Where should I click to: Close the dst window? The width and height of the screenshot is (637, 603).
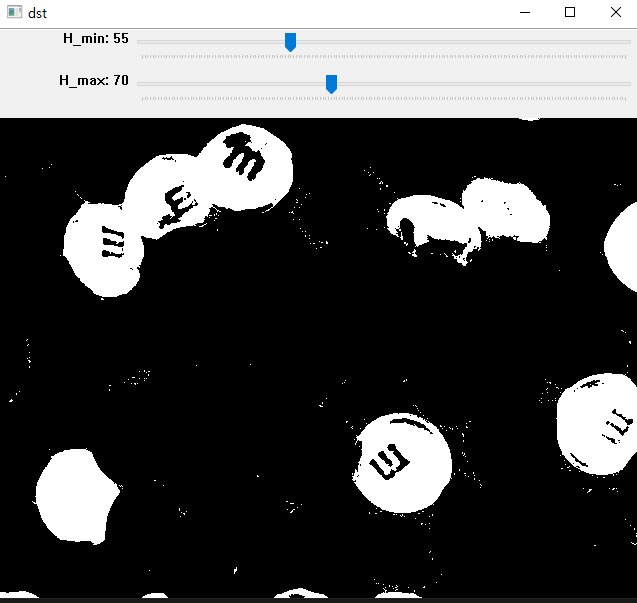point(615,13)
